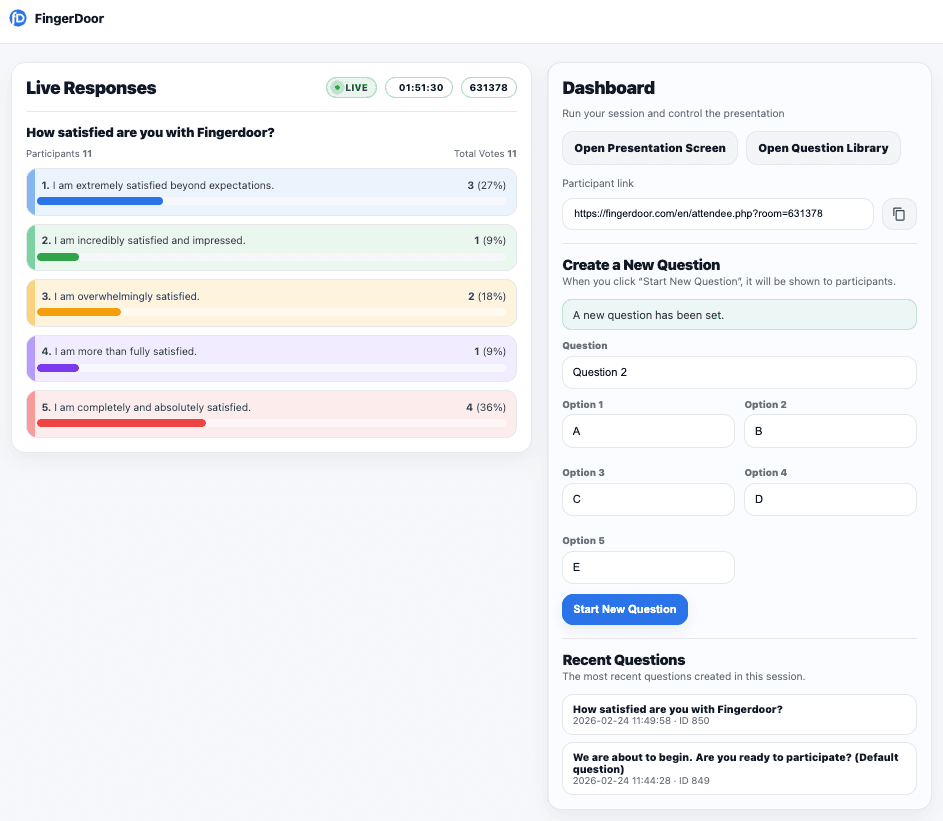The width and height of the screenshot is (943, 821).
Task: Open recent question 'How satisfied are you with Fingerdoor?'
Action: pos(738,714)
